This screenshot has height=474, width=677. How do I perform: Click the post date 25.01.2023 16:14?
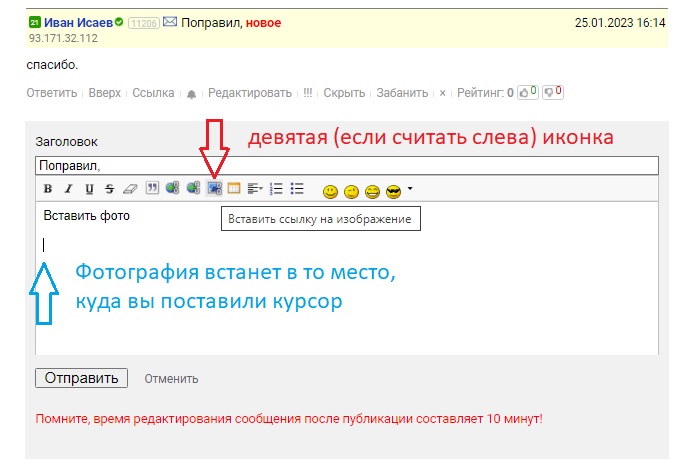click(620, 22)
